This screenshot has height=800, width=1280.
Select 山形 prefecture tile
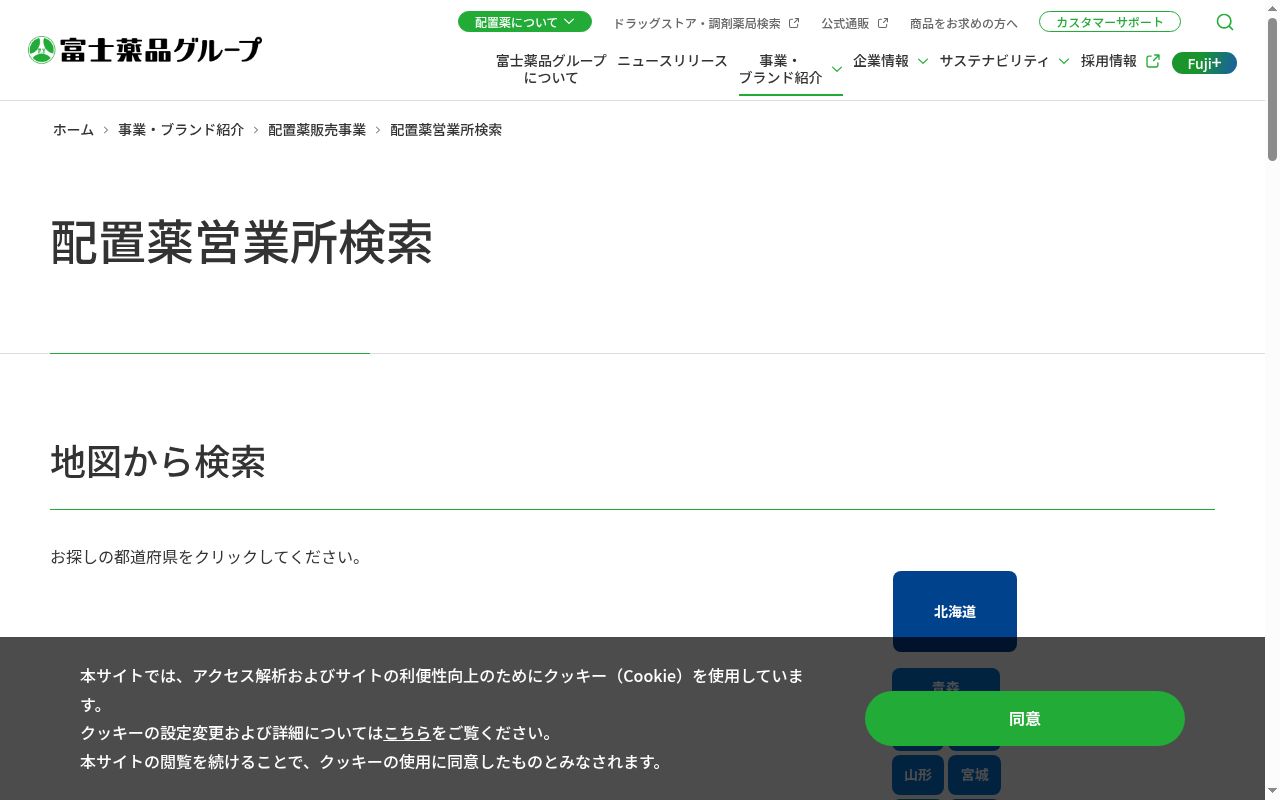(x=918, y=775)
